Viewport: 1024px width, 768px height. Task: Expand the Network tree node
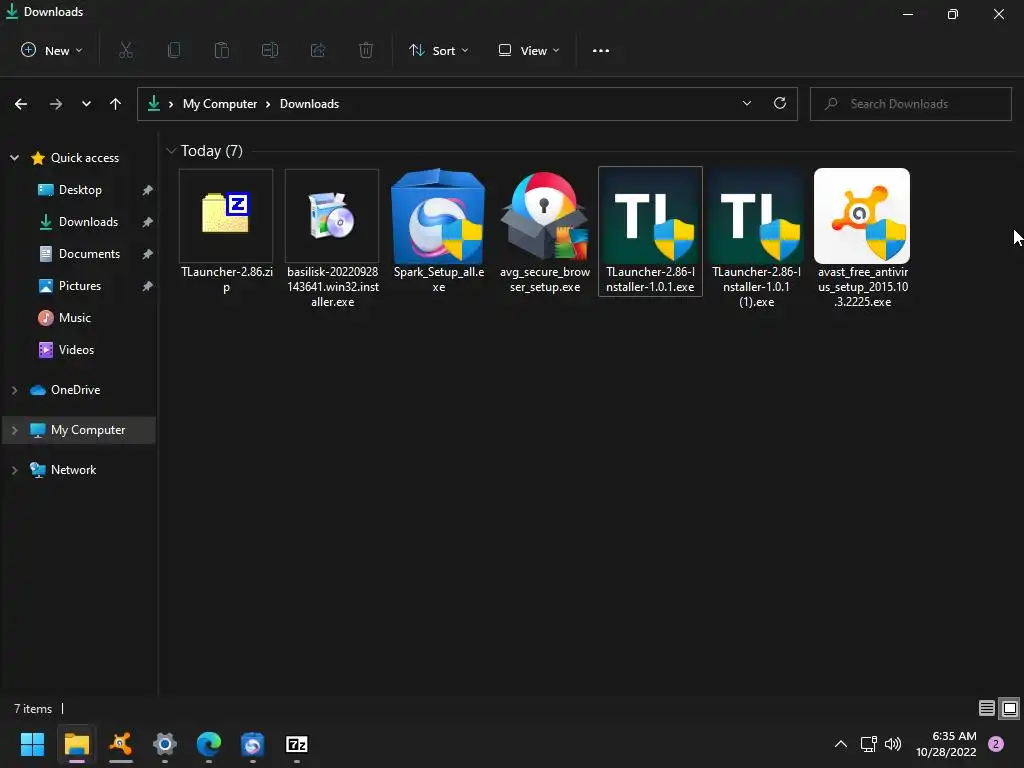14,470
